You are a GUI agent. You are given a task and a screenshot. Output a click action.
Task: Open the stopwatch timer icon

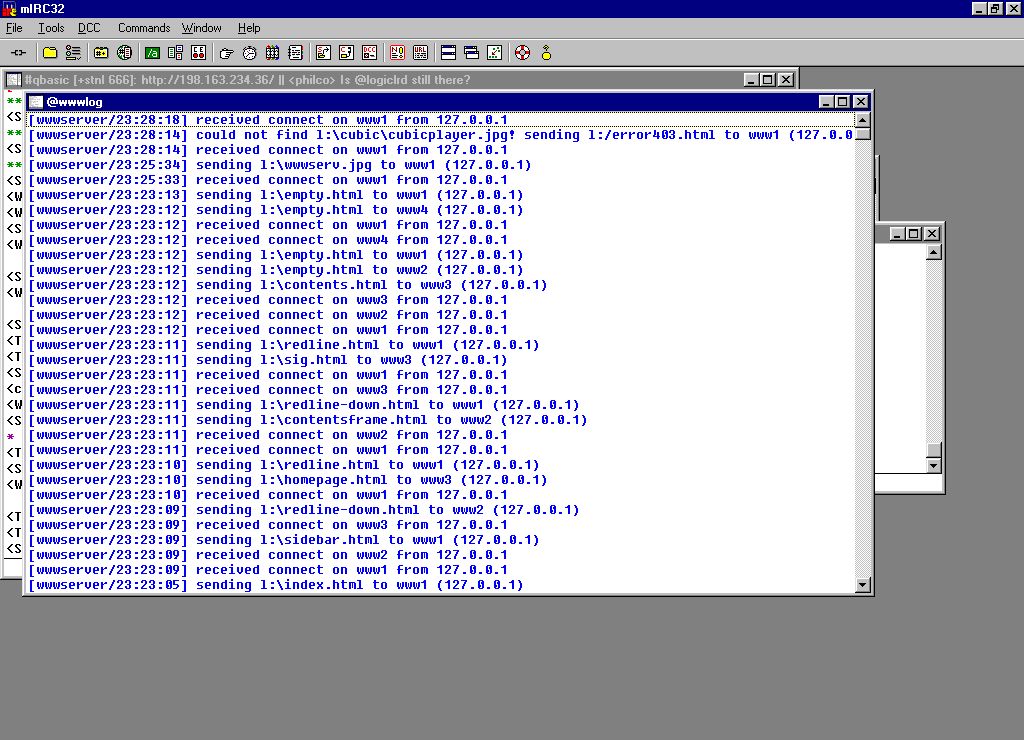click(x=249, y=52)
